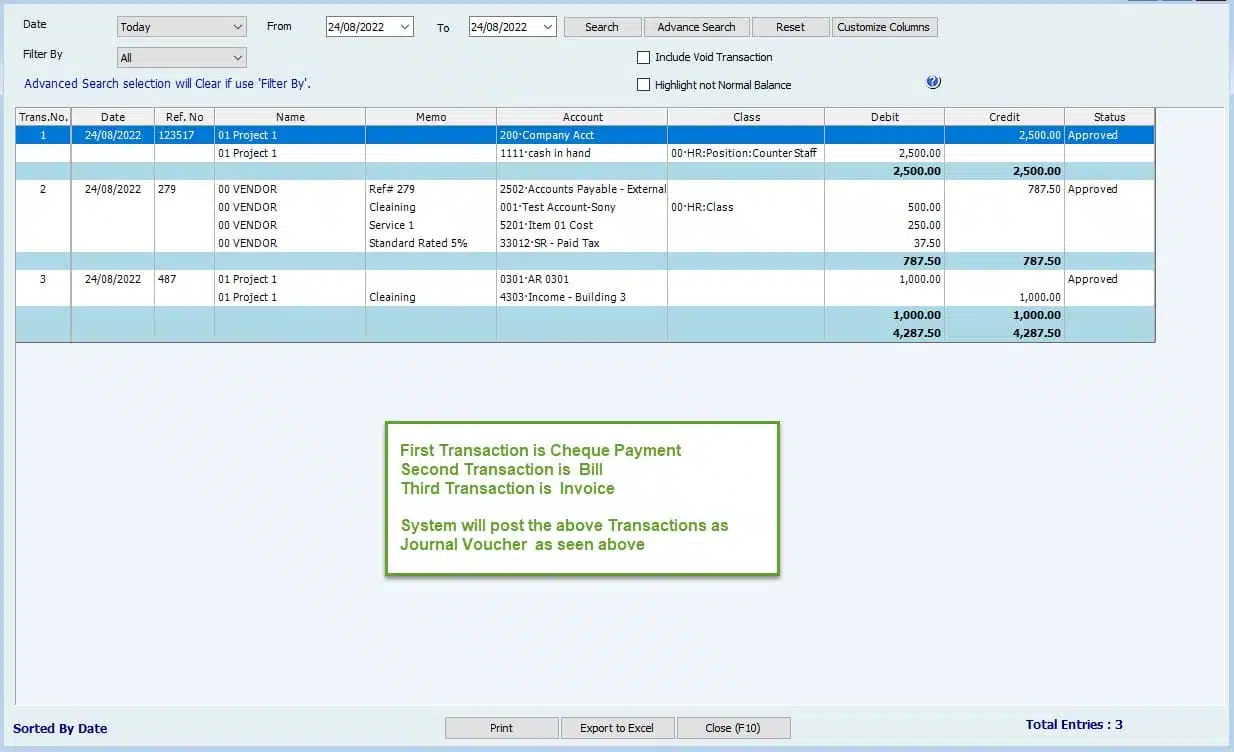Click the Account column header
The height and width of the screenshot is (752, 1234).
pyautogui.click(x=582, y=117)
